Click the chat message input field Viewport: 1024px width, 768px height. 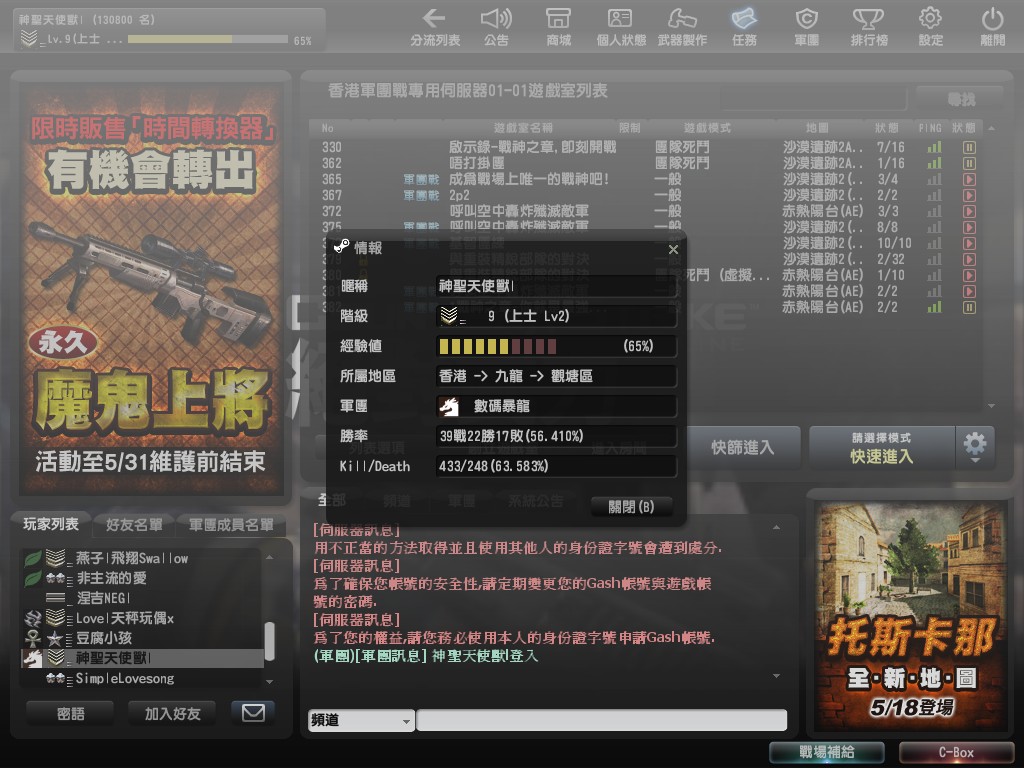click(x=601, y=720)
